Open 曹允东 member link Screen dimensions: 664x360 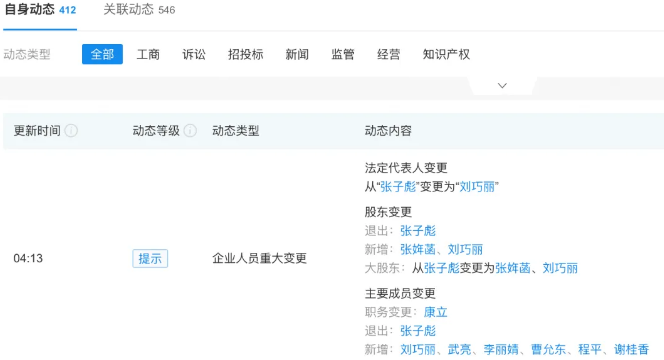(x=548, y=349)
